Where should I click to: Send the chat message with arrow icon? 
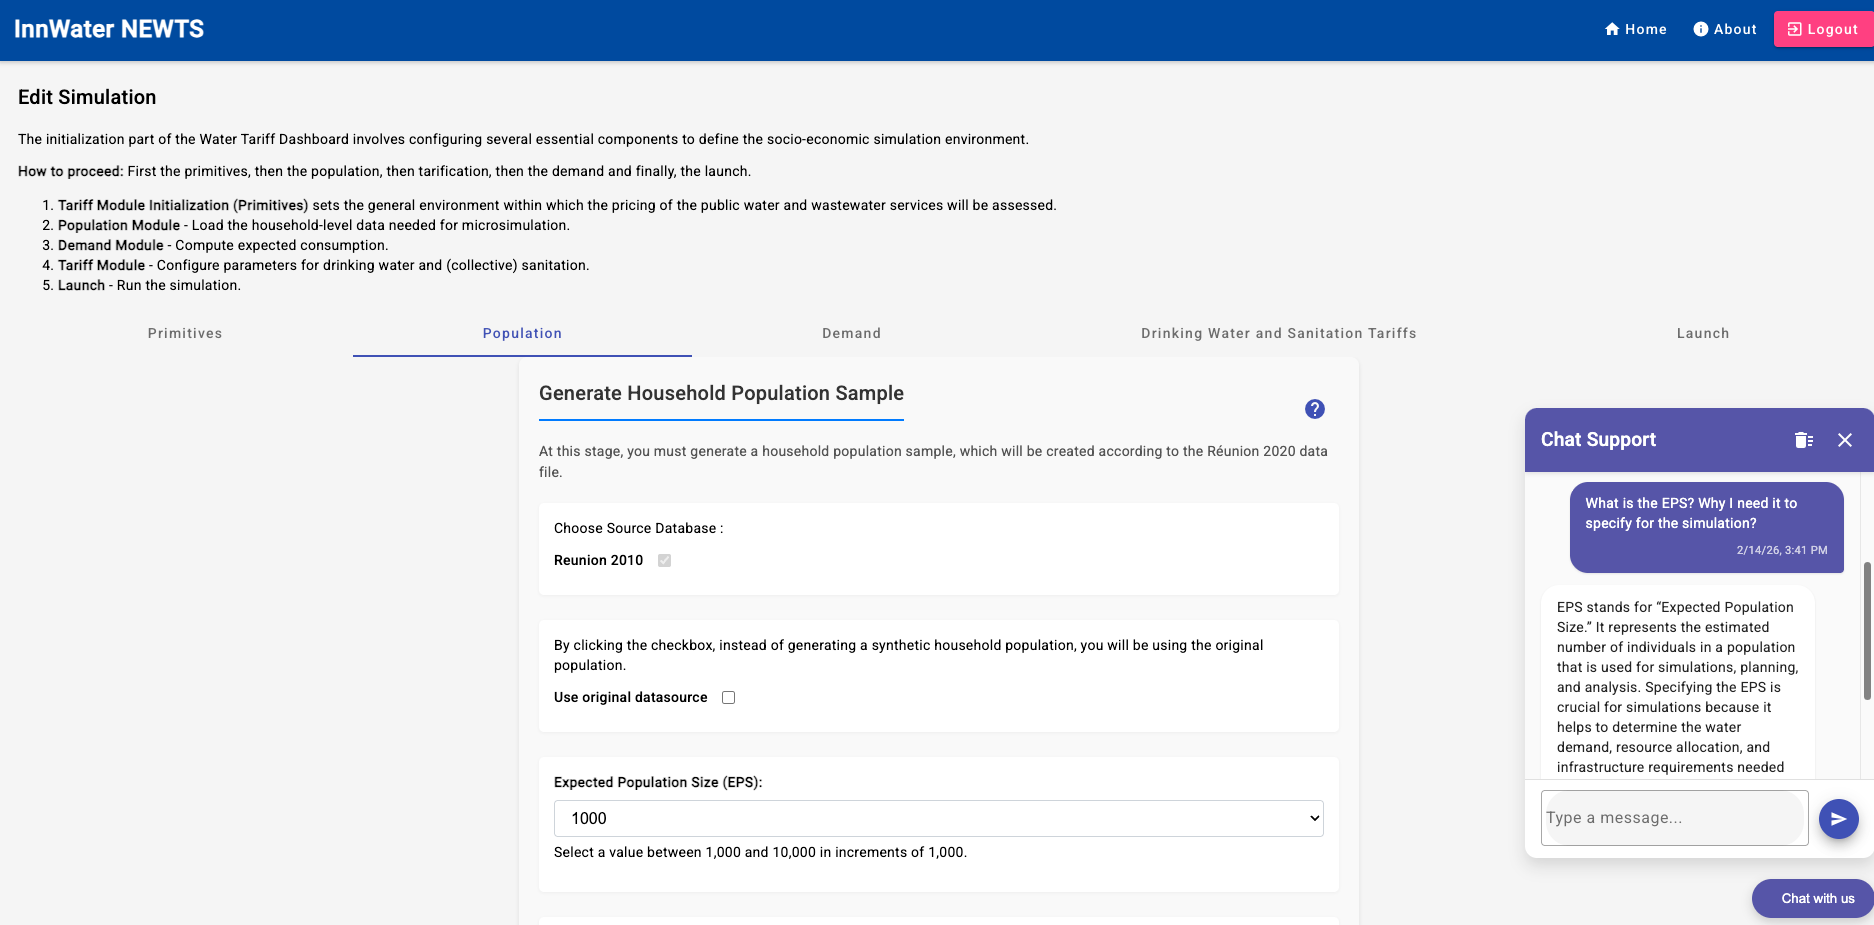tap(1838, 818)
